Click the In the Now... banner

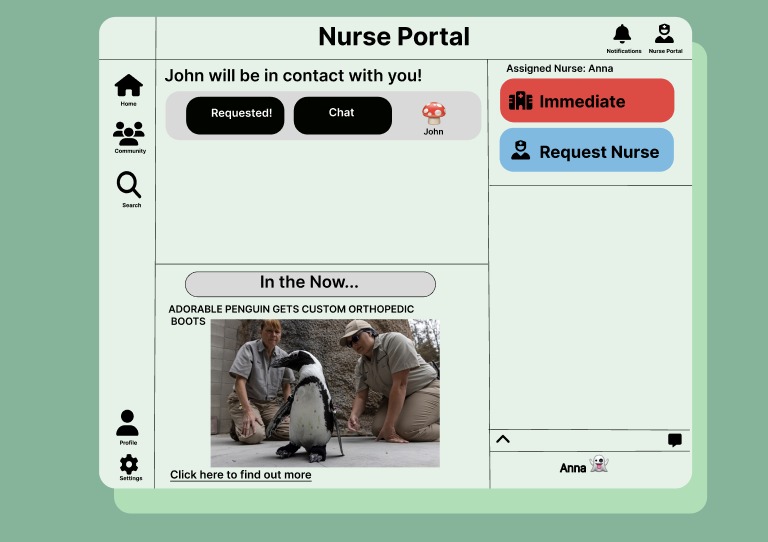click(310, 284)
